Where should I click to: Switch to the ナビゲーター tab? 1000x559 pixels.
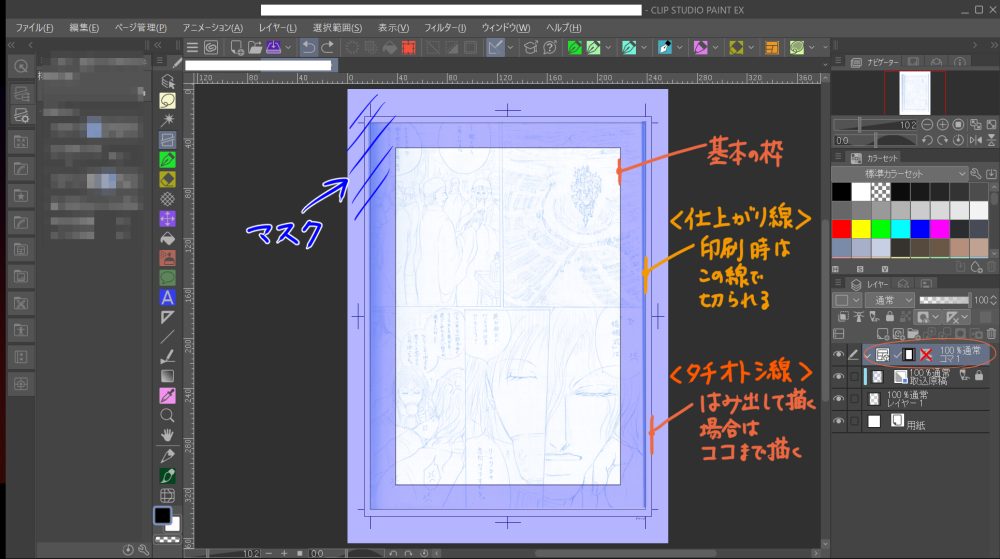(x=876, y=62)
